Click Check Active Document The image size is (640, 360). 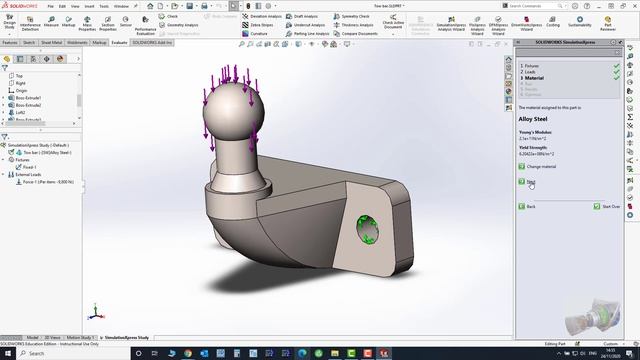(x=393, y=22)
